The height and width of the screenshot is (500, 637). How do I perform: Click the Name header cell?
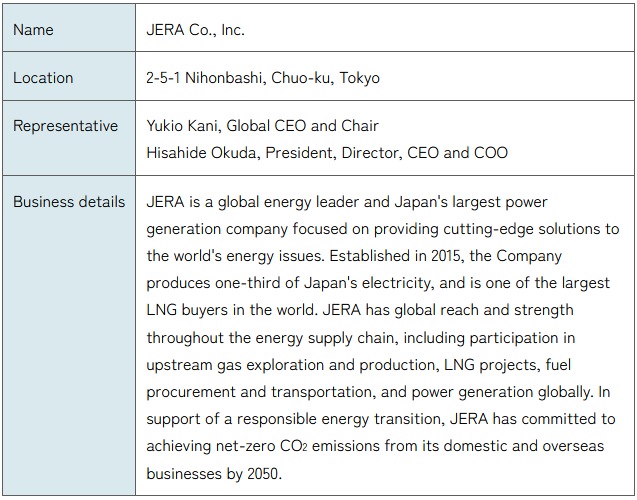[x=69, y=28]
